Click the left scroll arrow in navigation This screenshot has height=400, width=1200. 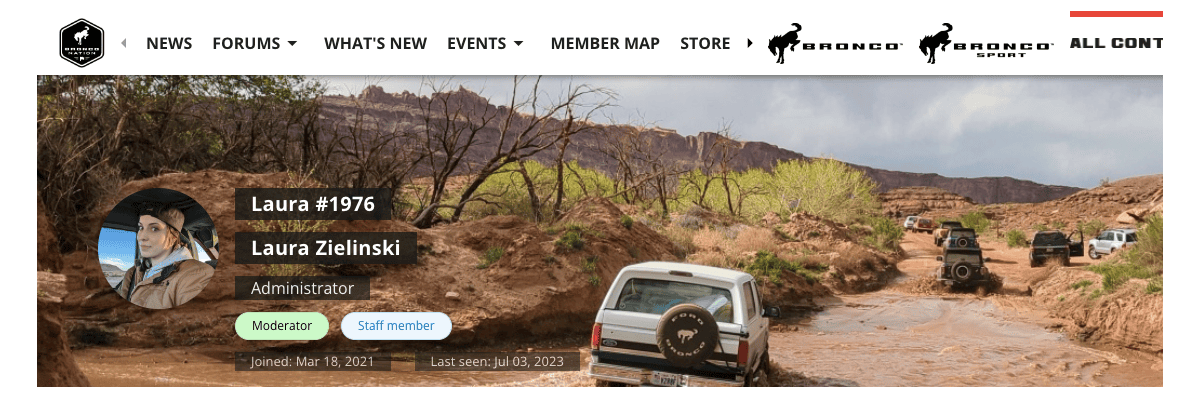124,43
